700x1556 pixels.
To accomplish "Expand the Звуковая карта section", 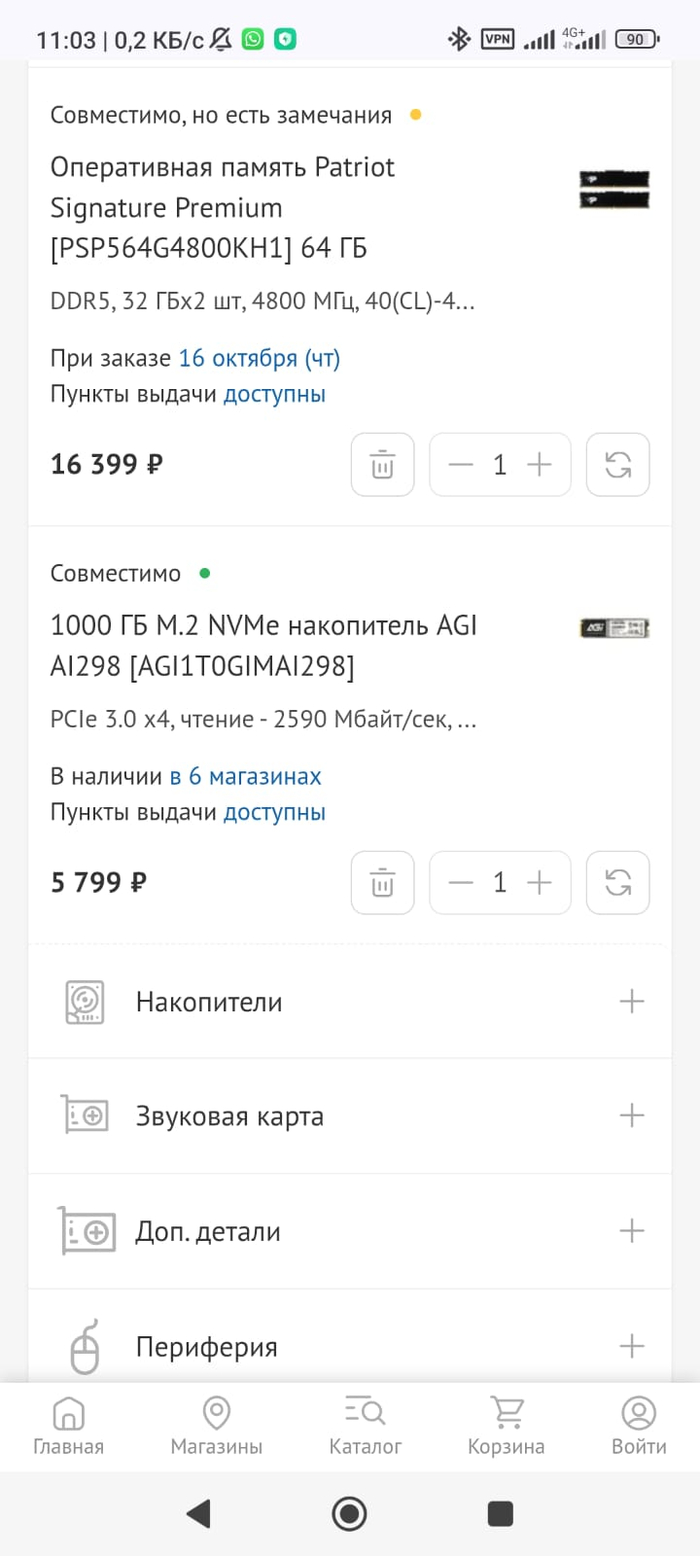I will pos(631,1115).
